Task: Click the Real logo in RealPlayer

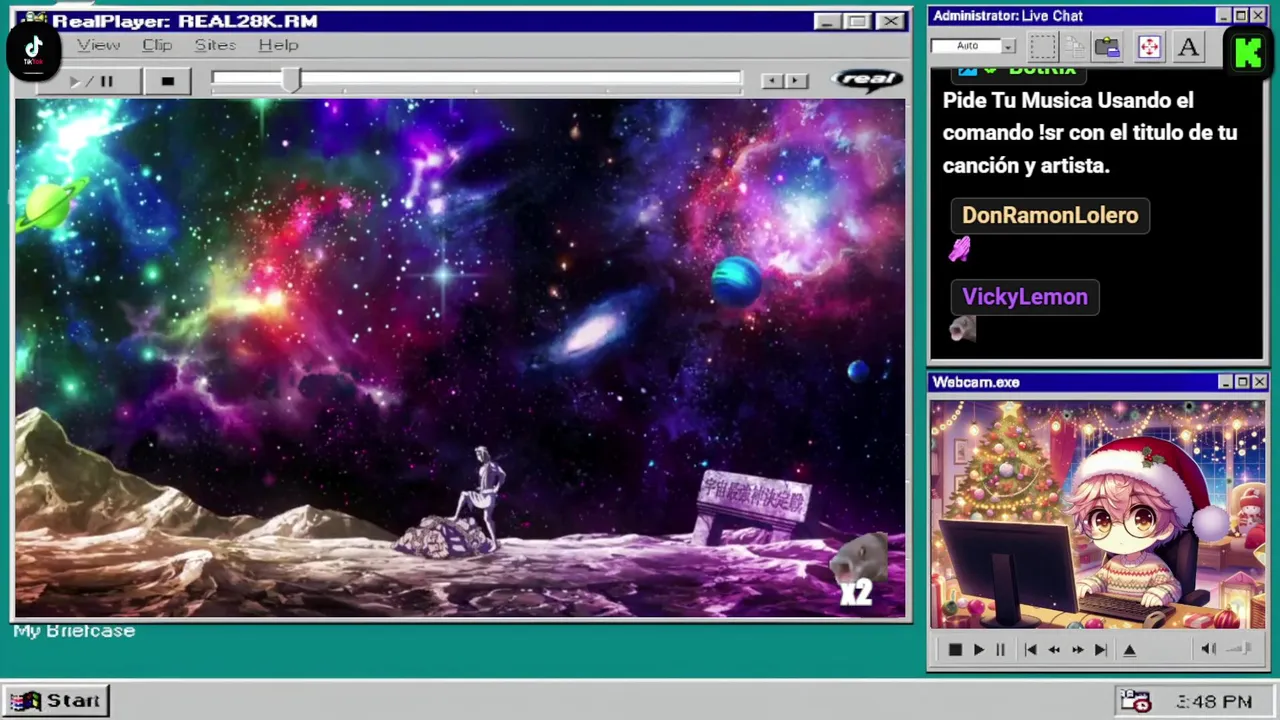Action: pos(866,80)
